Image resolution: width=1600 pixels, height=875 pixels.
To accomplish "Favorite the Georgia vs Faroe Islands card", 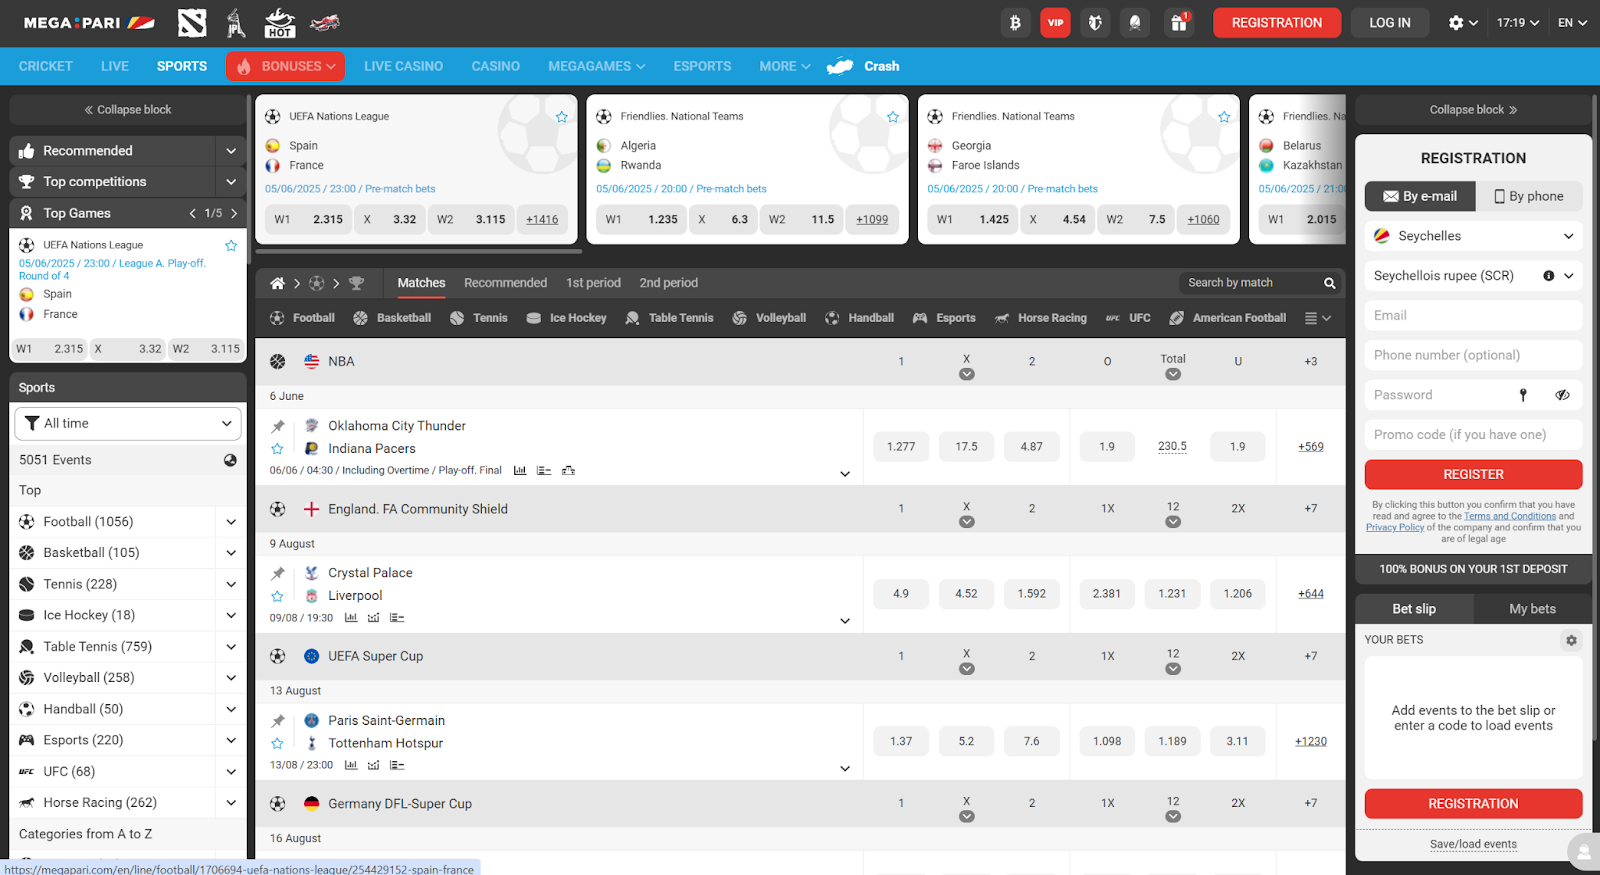I will 1224,117.
